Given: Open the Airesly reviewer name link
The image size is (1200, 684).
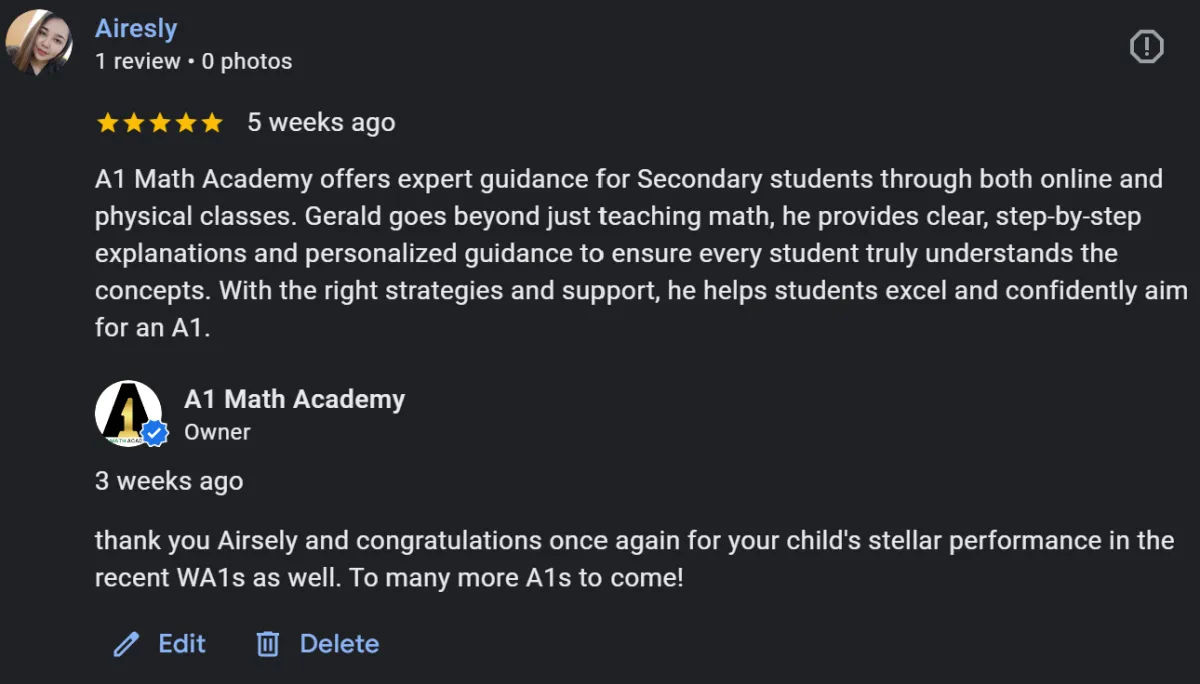Looking at the screenshot, I should click(x=136, y=29).
